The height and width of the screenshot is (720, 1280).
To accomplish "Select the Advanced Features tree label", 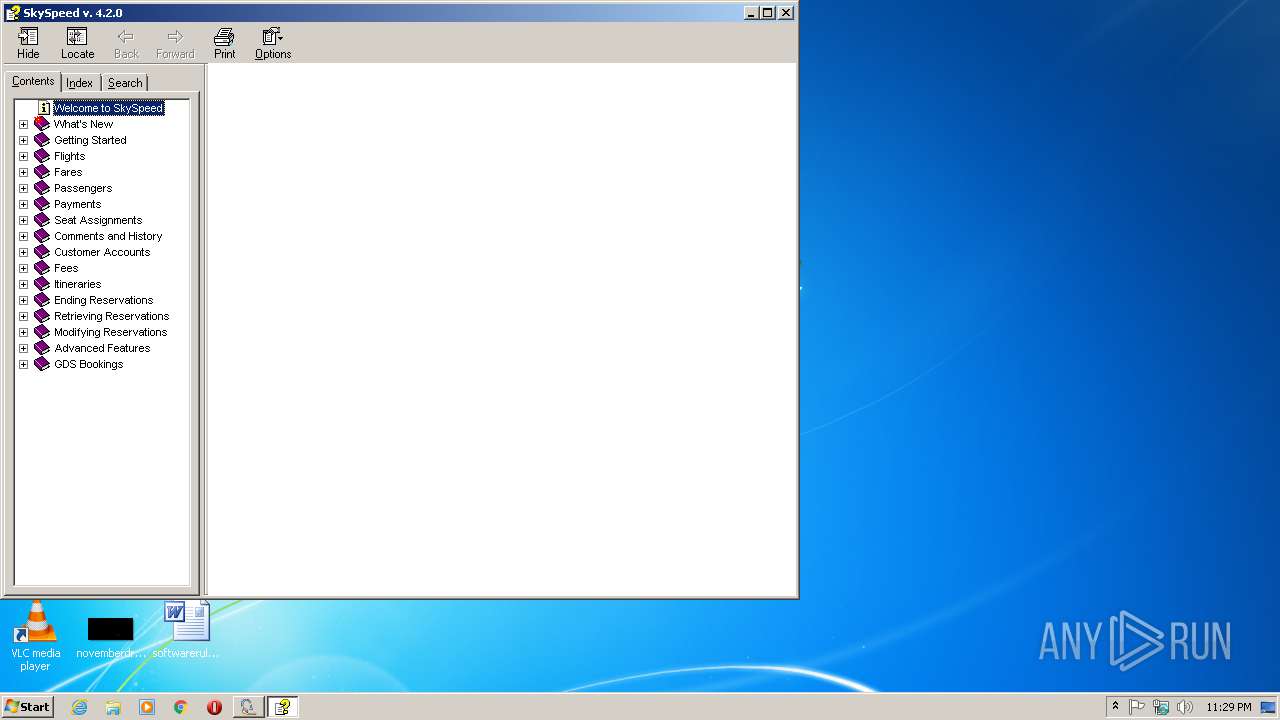I will [x=102, y=348].
